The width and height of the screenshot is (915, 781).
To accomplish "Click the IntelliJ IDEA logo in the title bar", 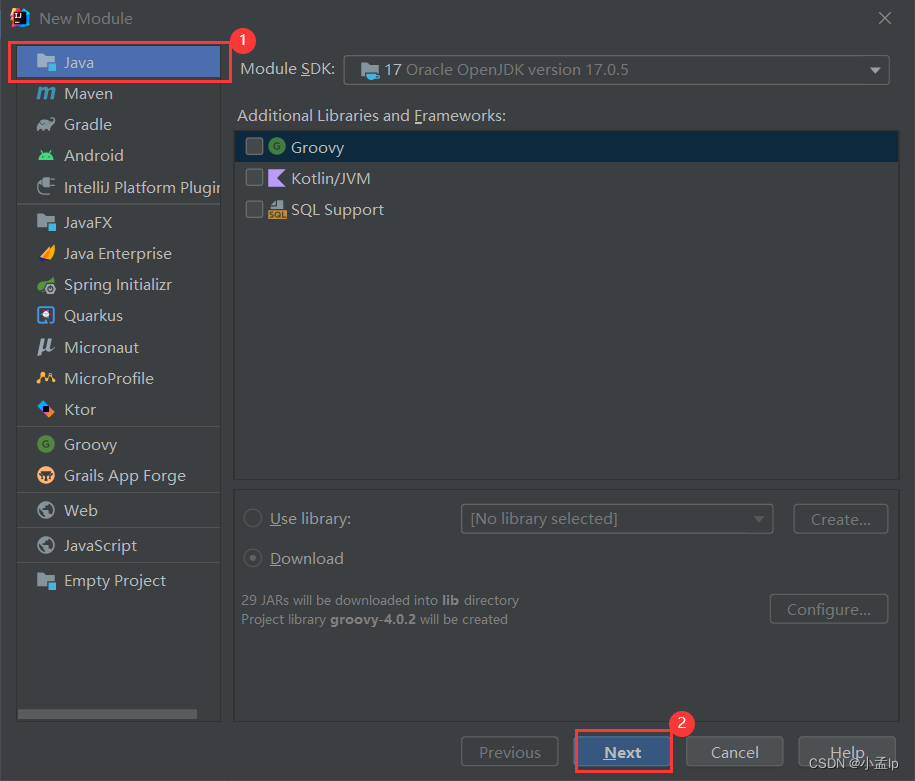I will (20, 18).
